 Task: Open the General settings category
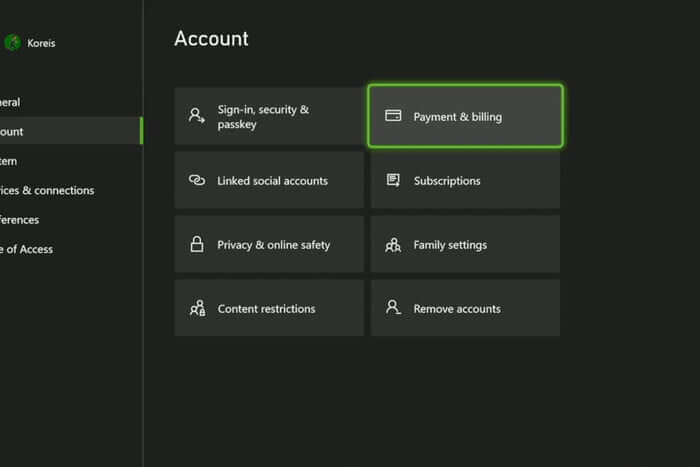pos(12,102)
